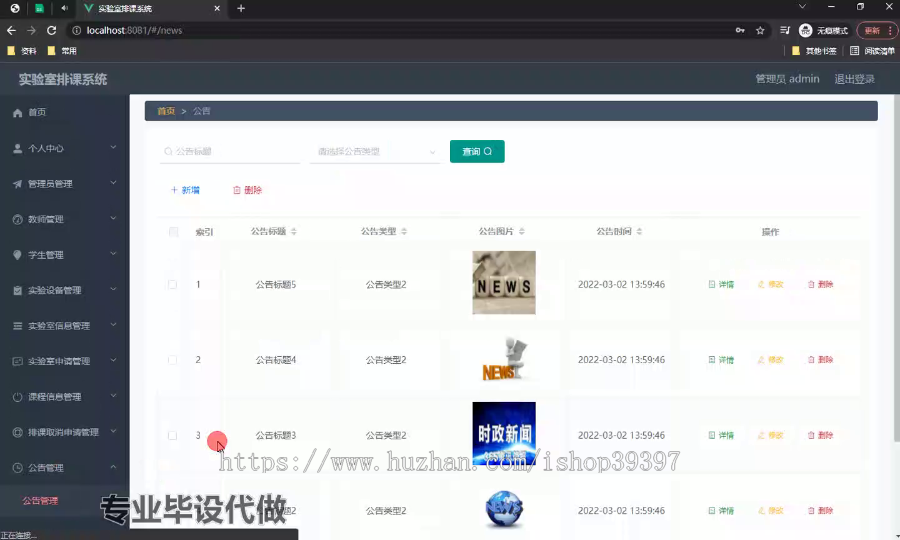Click the 管理员管理 paper plane icon
900x540 pixels.
tap(17, 184)
